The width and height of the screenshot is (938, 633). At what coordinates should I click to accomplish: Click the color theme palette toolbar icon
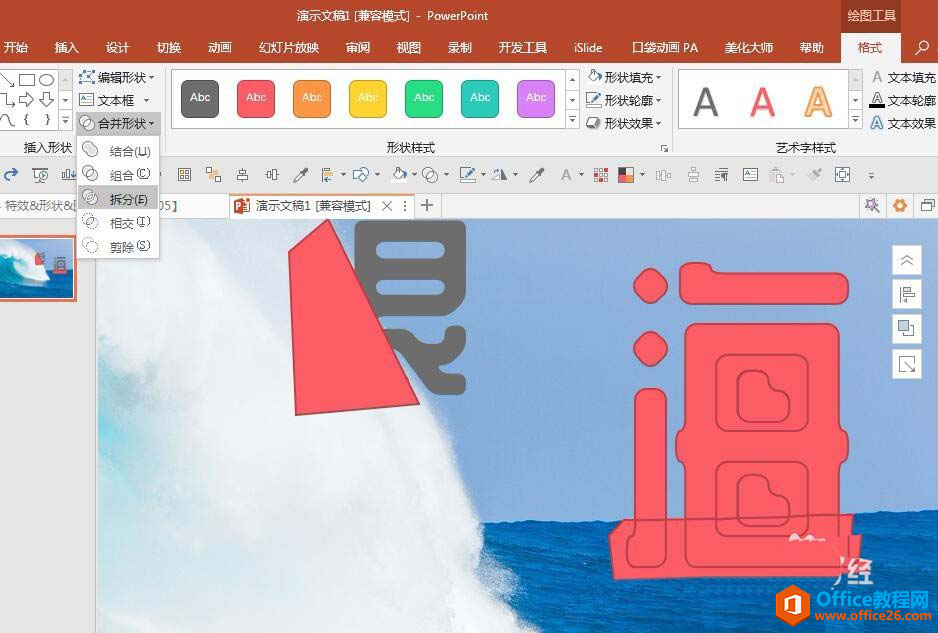tap(626, 175)
